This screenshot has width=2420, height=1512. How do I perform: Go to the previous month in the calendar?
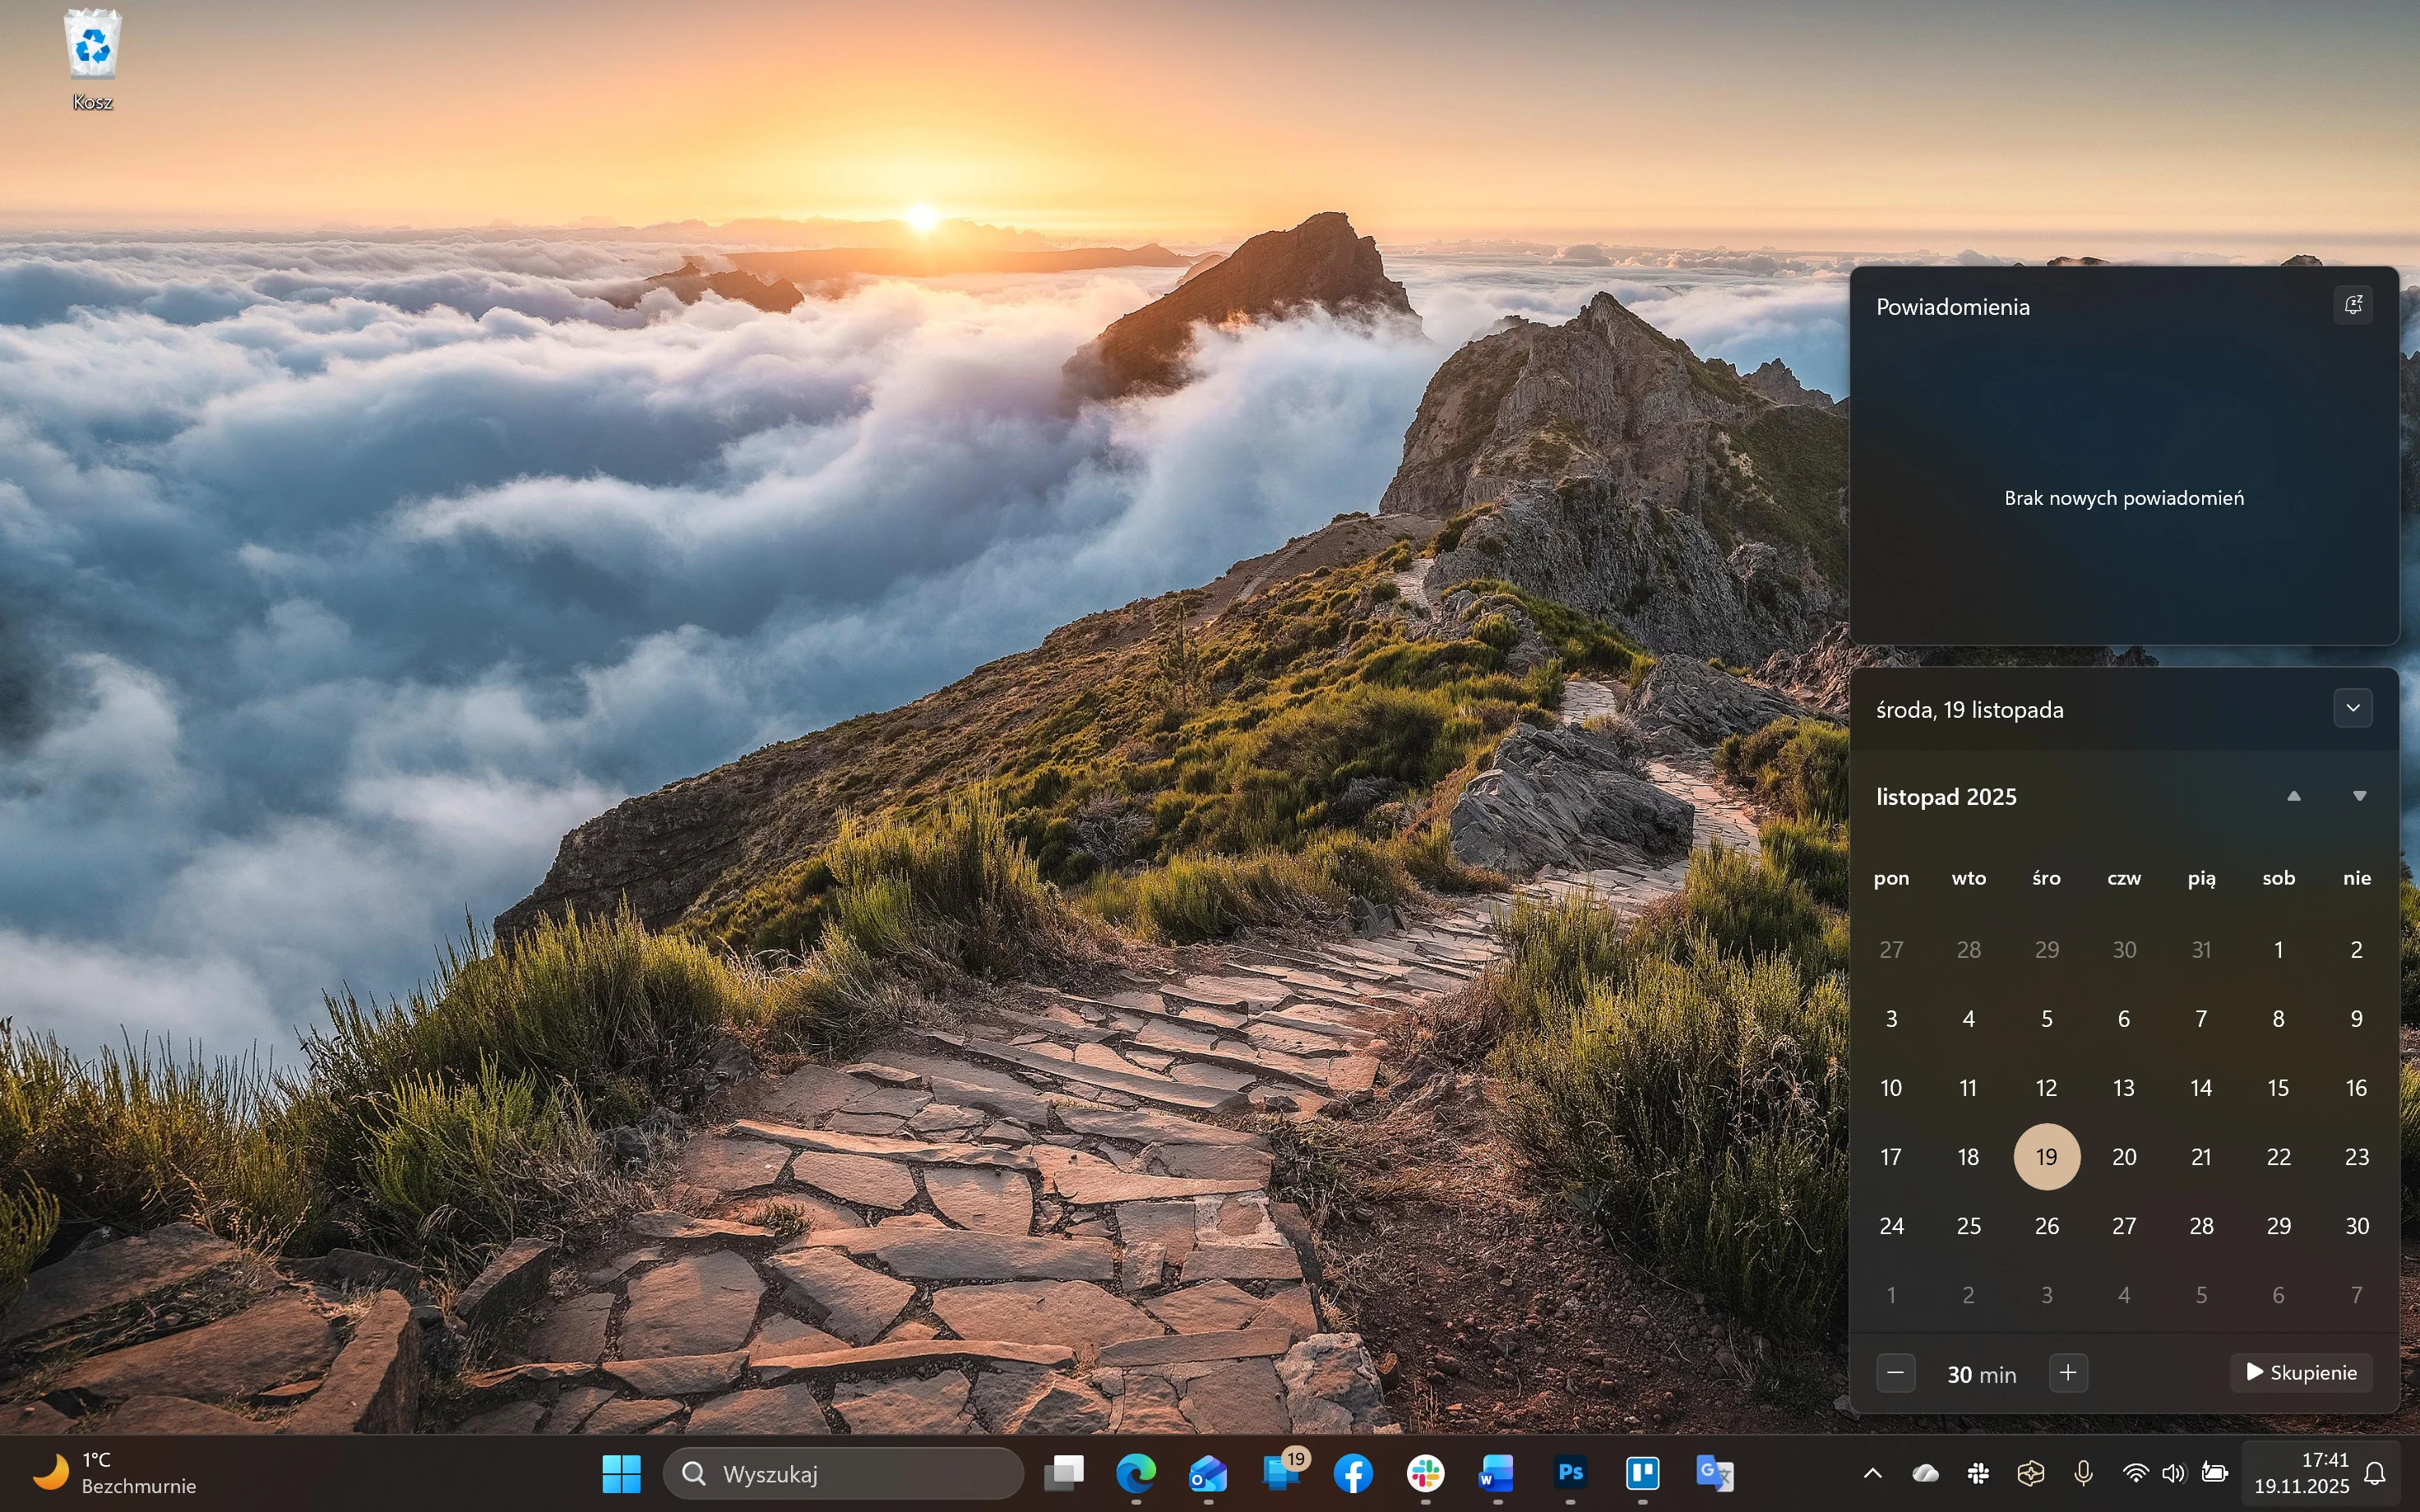[x=2294, y=796]
